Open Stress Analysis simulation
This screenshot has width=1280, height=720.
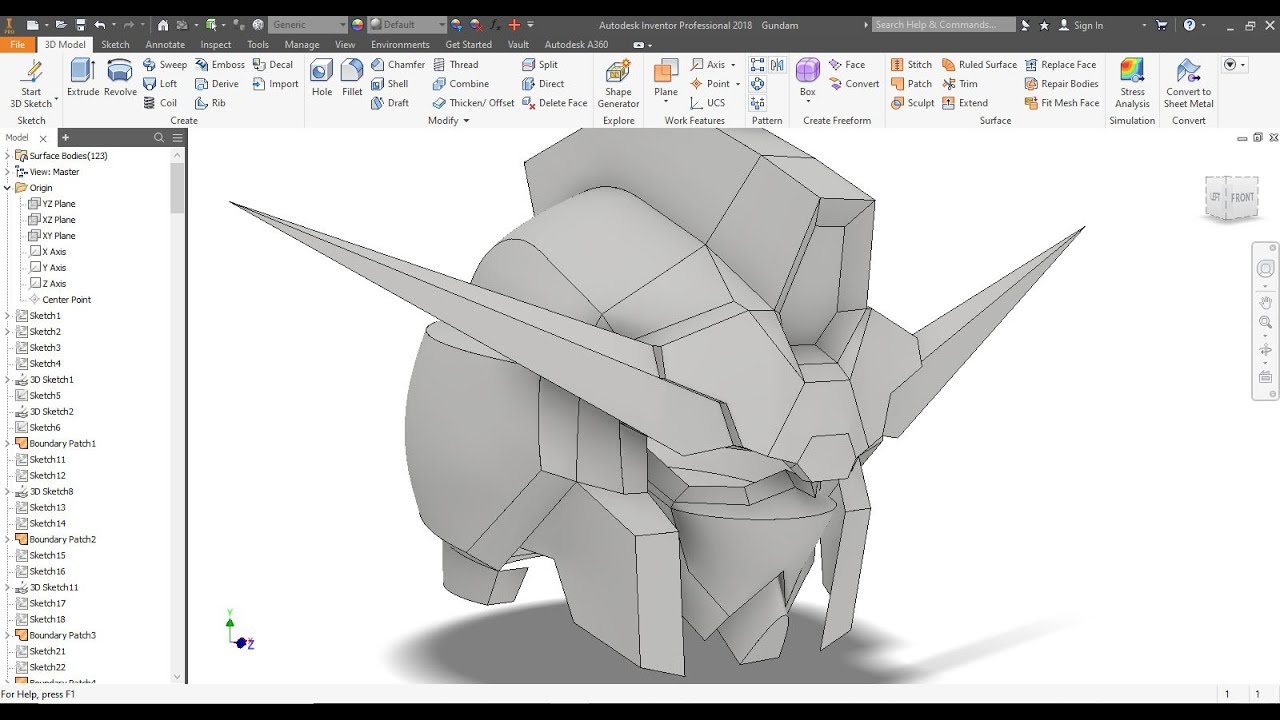click(x=1132, y=84)
